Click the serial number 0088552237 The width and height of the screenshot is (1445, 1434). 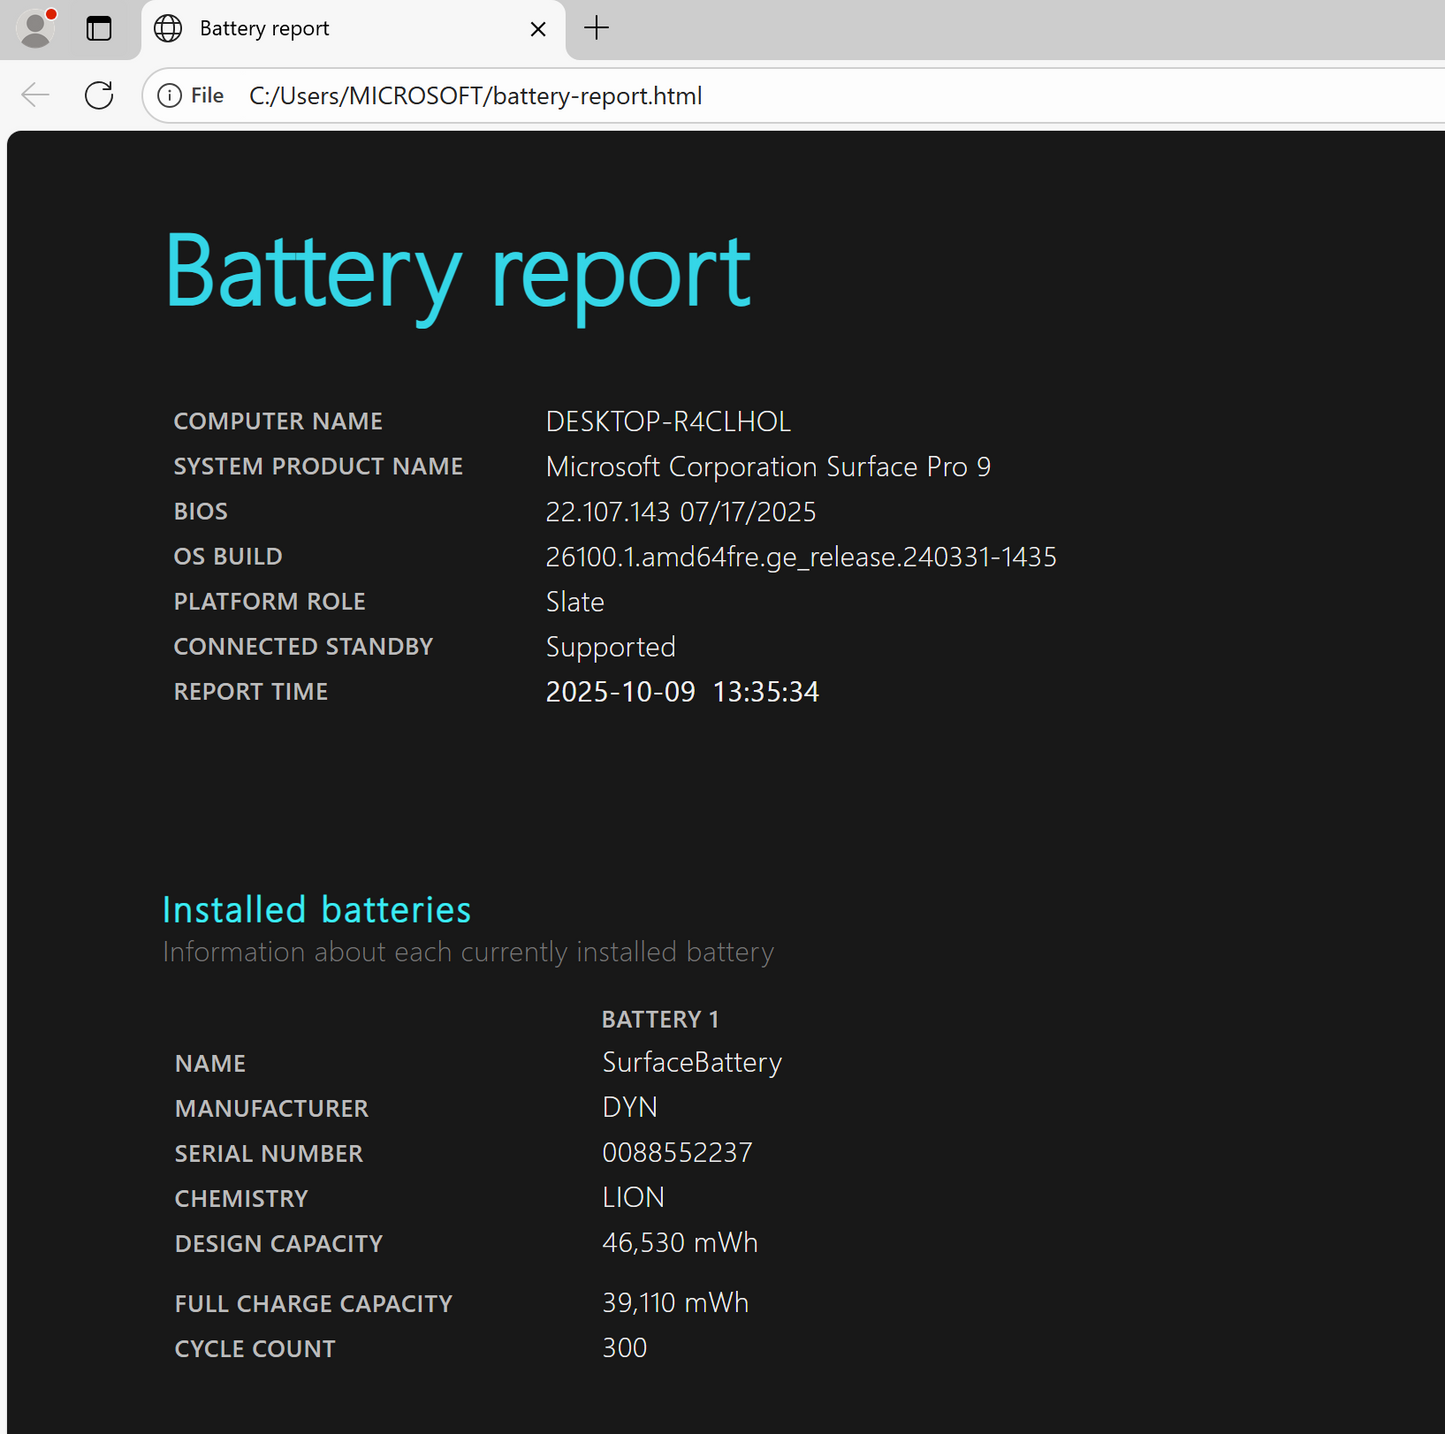tap(677, 1153)
